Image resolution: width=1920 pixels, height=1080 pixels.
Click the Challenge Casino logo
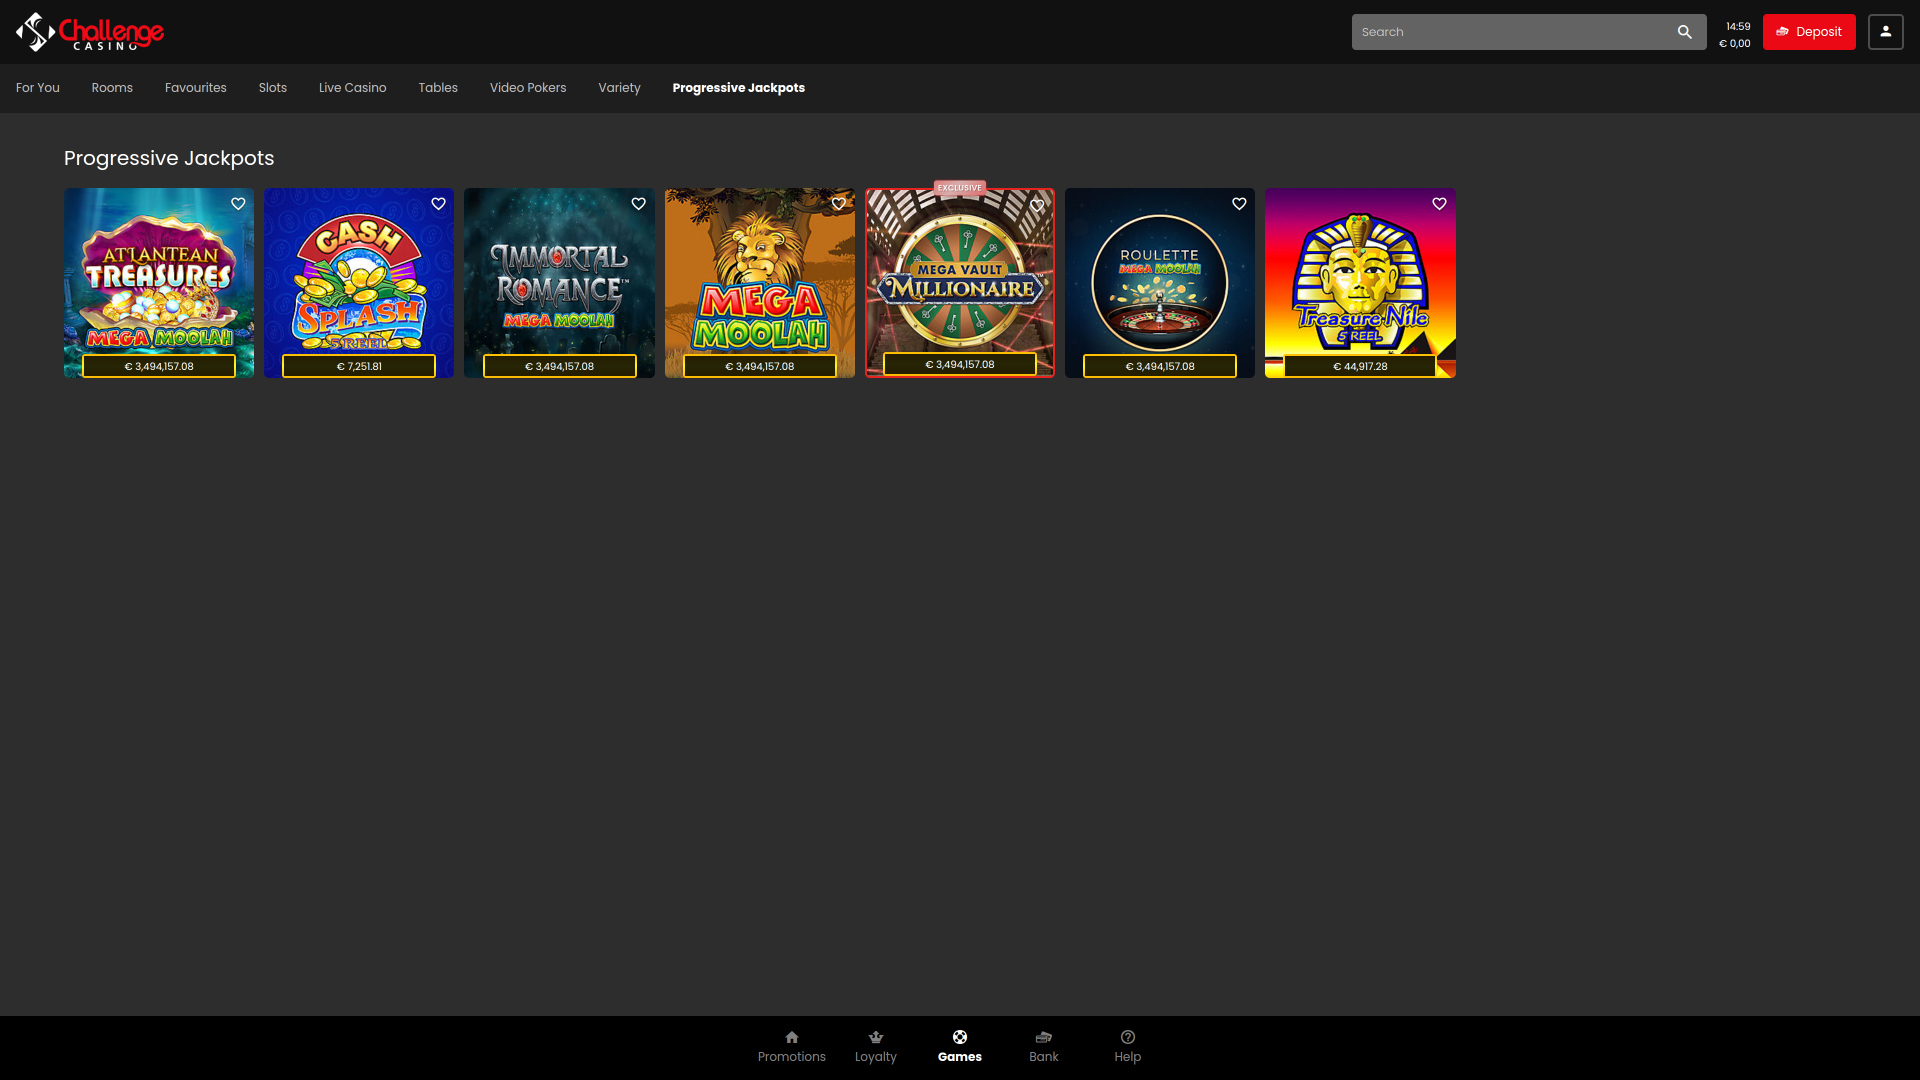90,31
